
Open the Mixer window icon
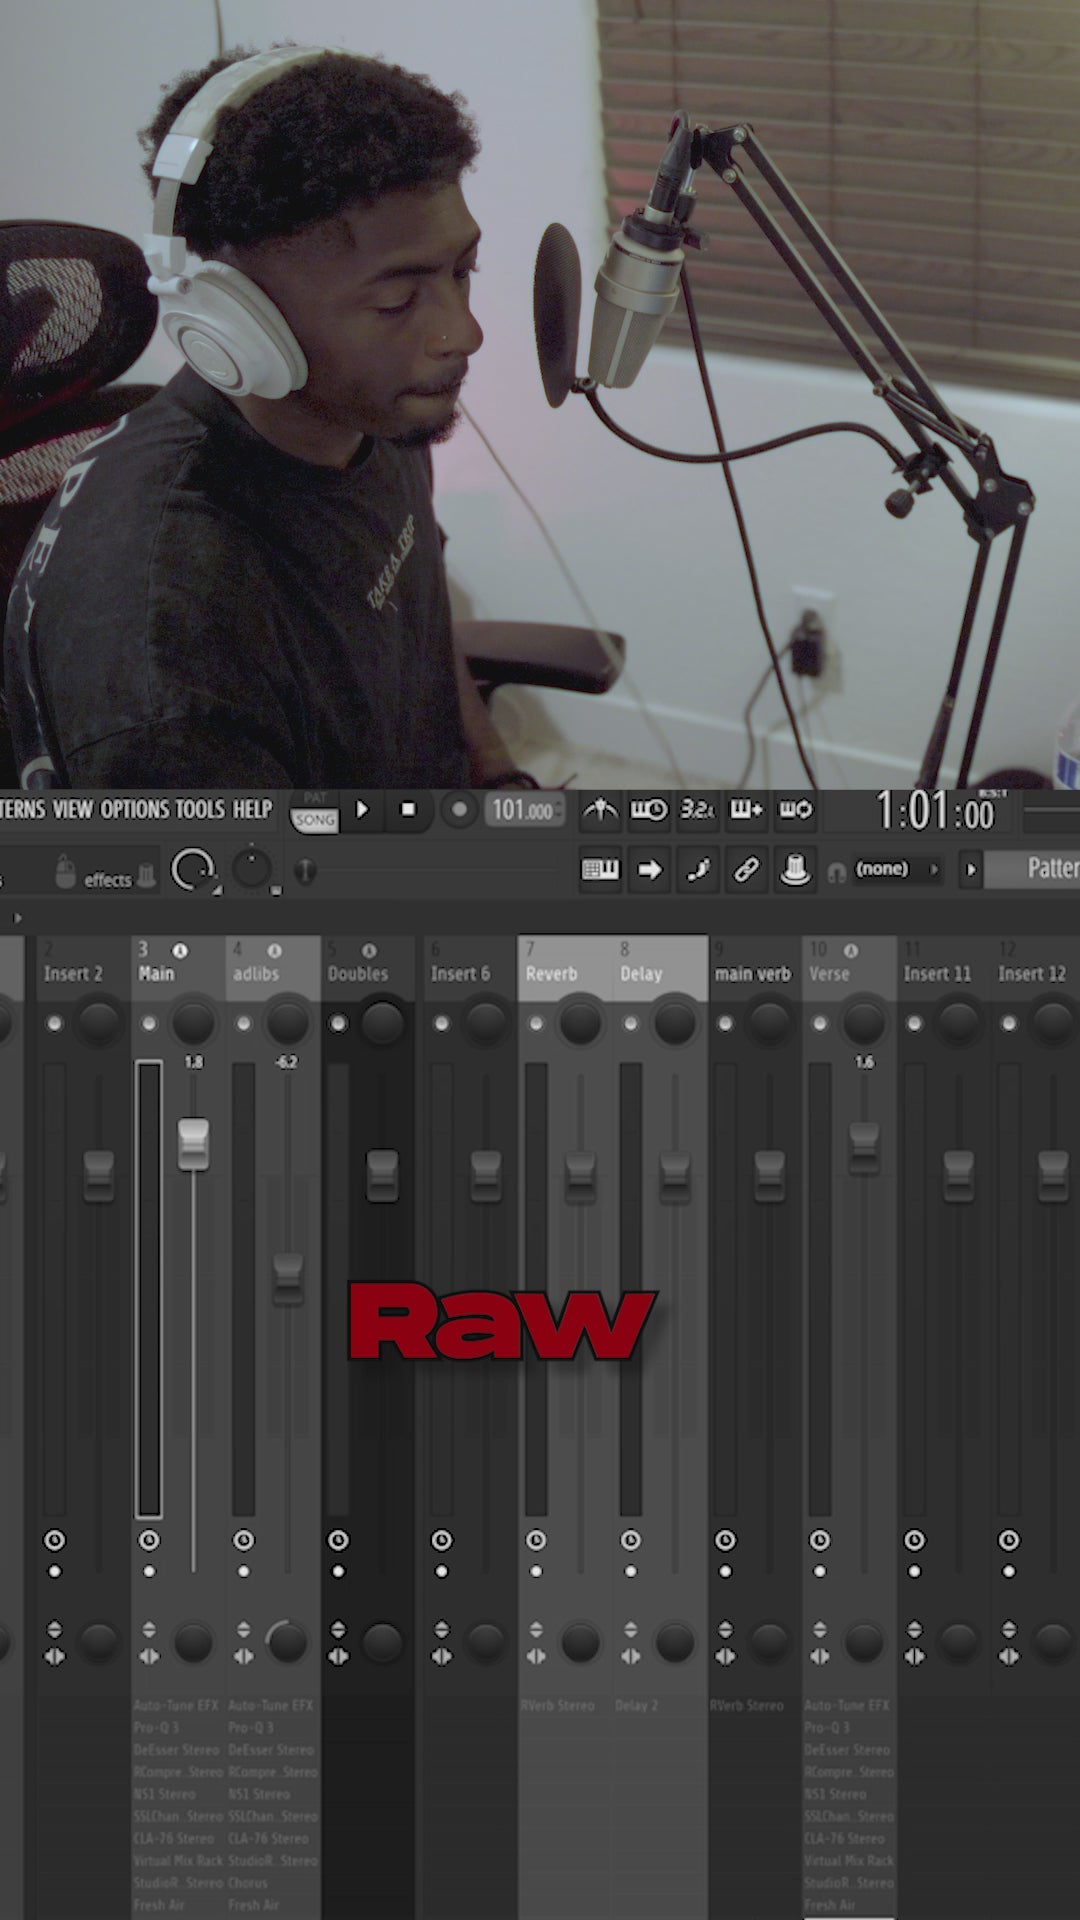point(795,870)
